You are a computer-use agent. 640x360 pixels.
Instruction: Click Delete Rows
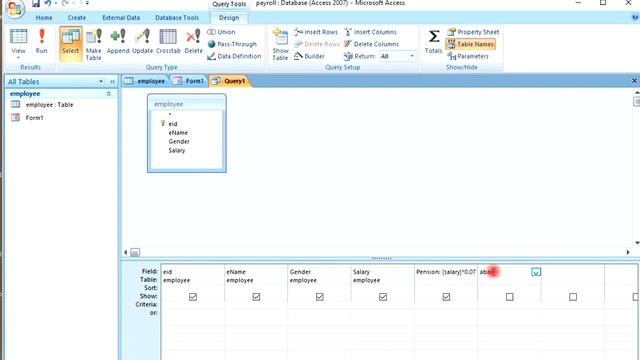point(317,44)
